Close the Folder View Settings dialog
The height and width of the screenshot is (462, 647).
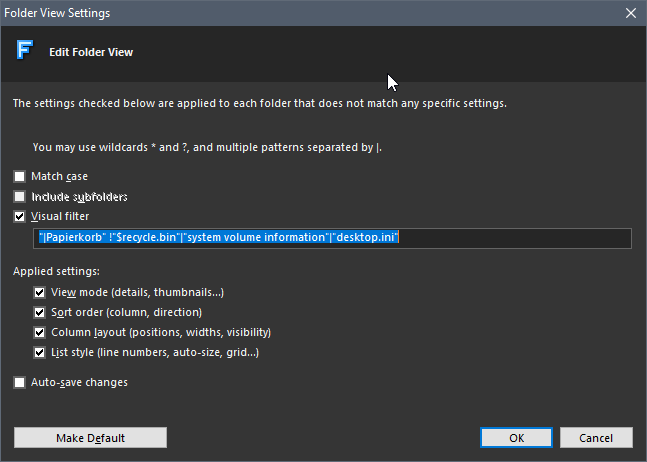point(630,13)
